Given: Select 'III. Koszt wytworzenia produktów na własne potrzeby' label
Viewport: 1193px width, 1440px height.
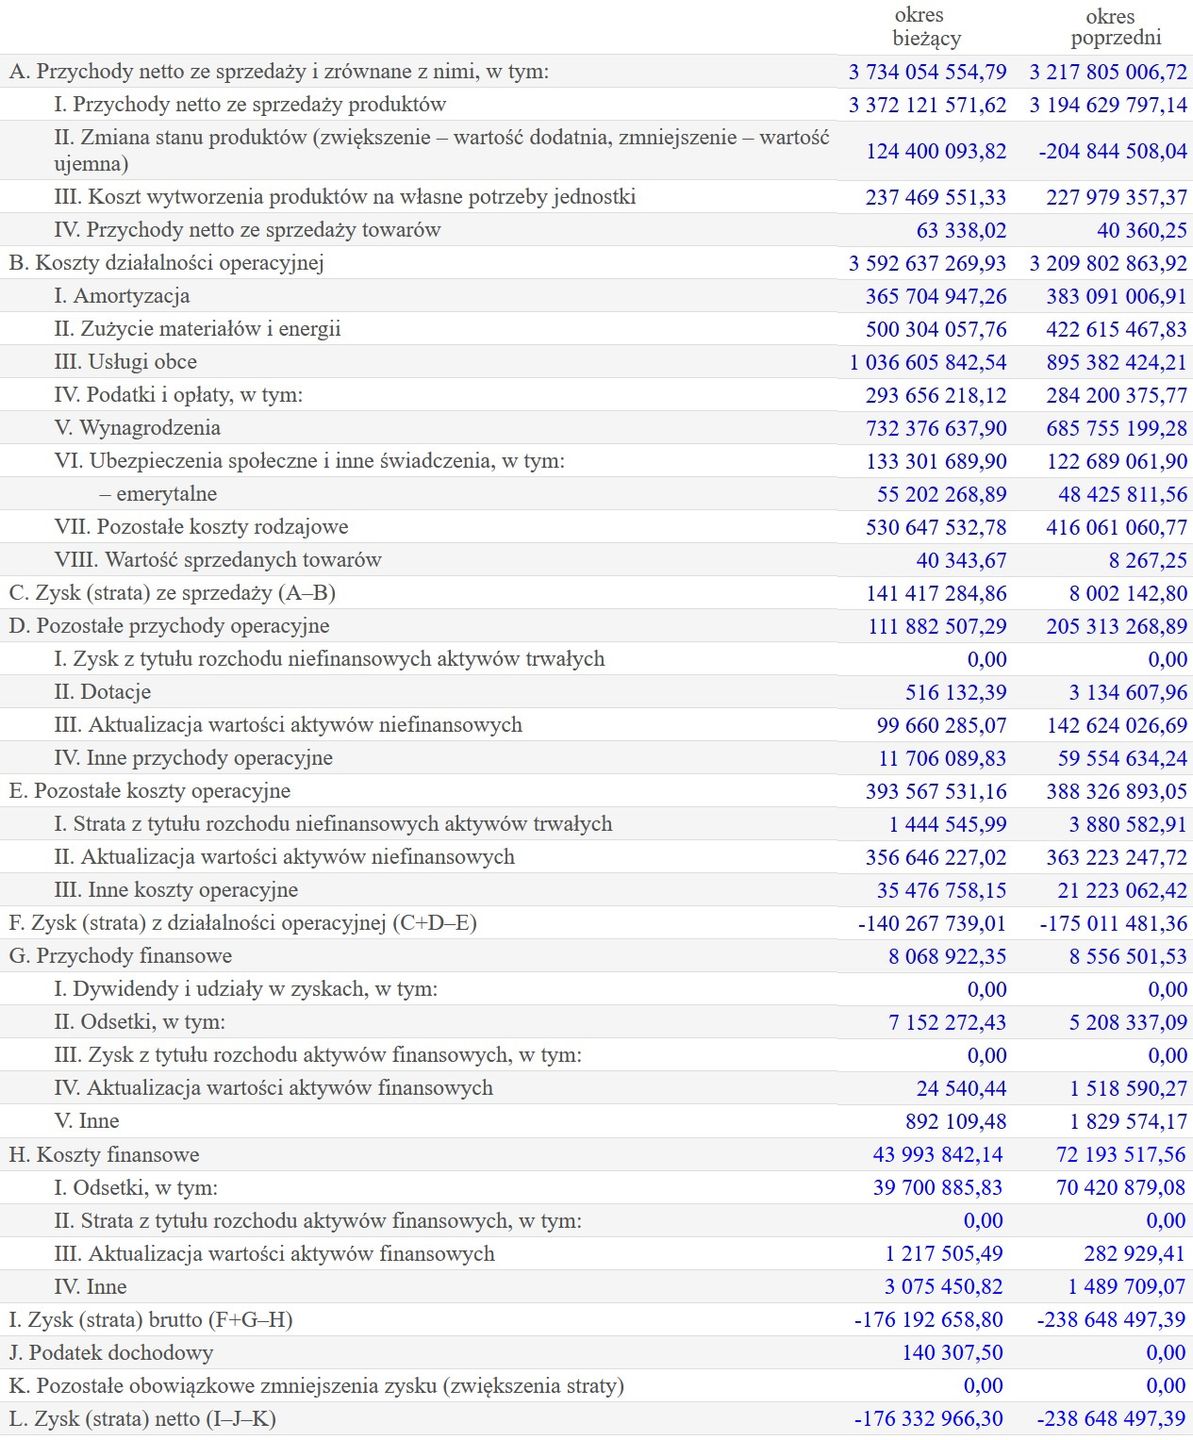Looking at the screenshot, I should pos(345,196).
